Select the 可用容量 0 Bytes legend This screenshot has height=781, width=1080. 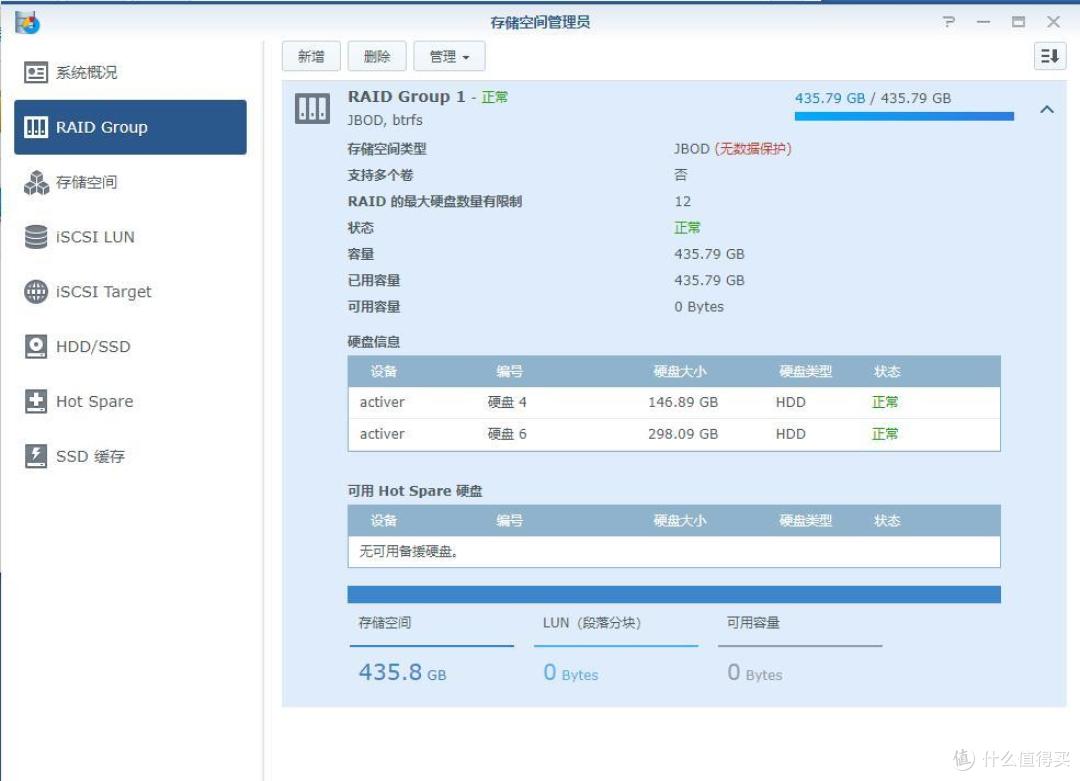pos(800,649)
